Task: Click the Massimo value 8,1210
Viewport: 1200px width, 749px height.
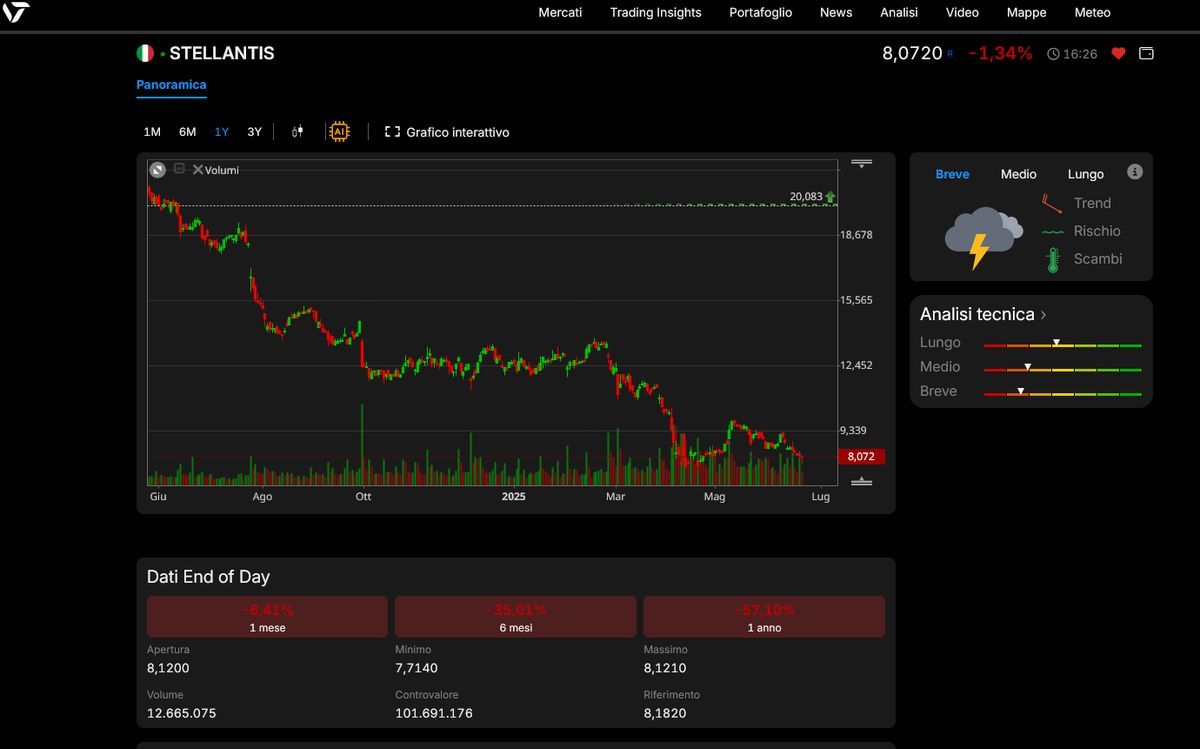Action: [665, 668]
